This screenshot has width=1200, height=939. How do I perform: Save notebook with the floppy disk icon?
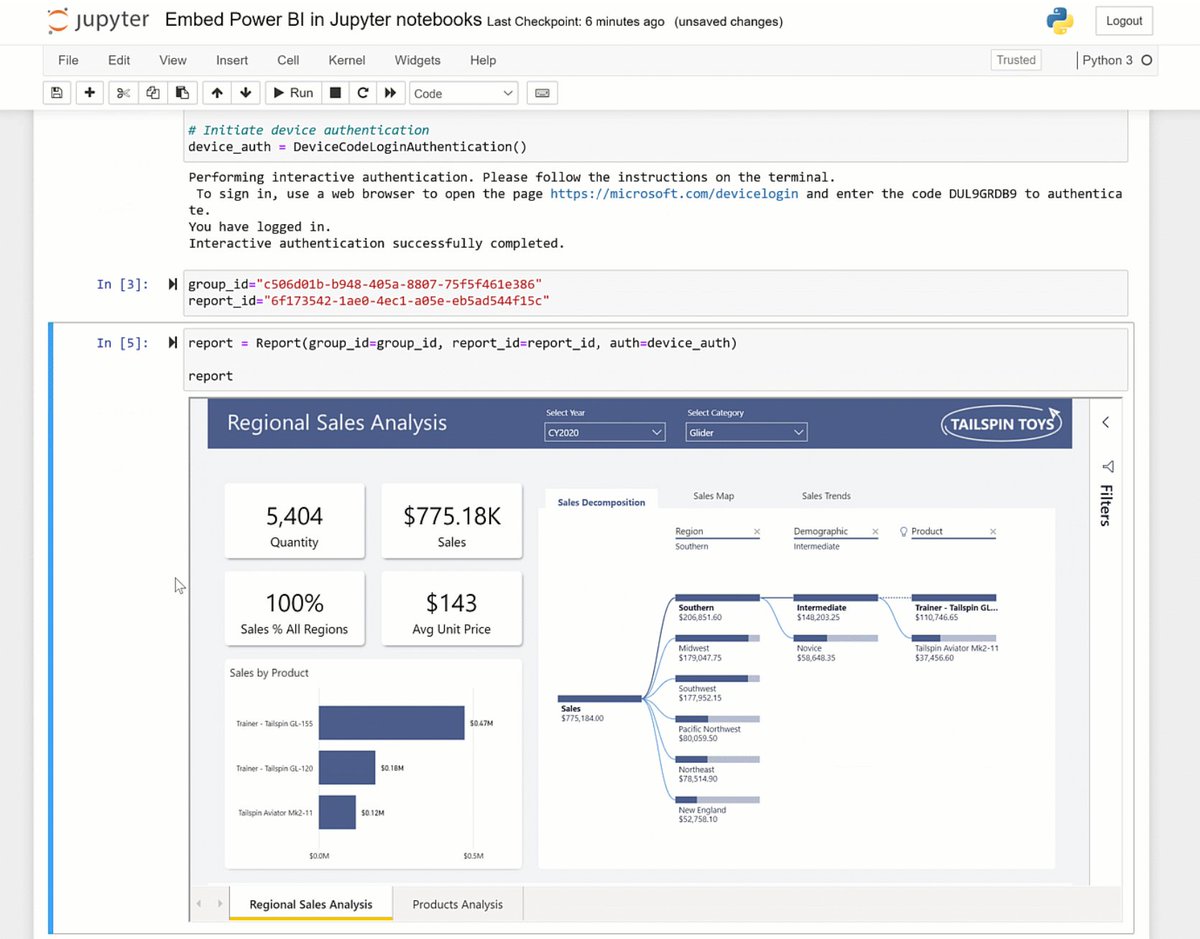pyautogui.click(x=57, y=93)
